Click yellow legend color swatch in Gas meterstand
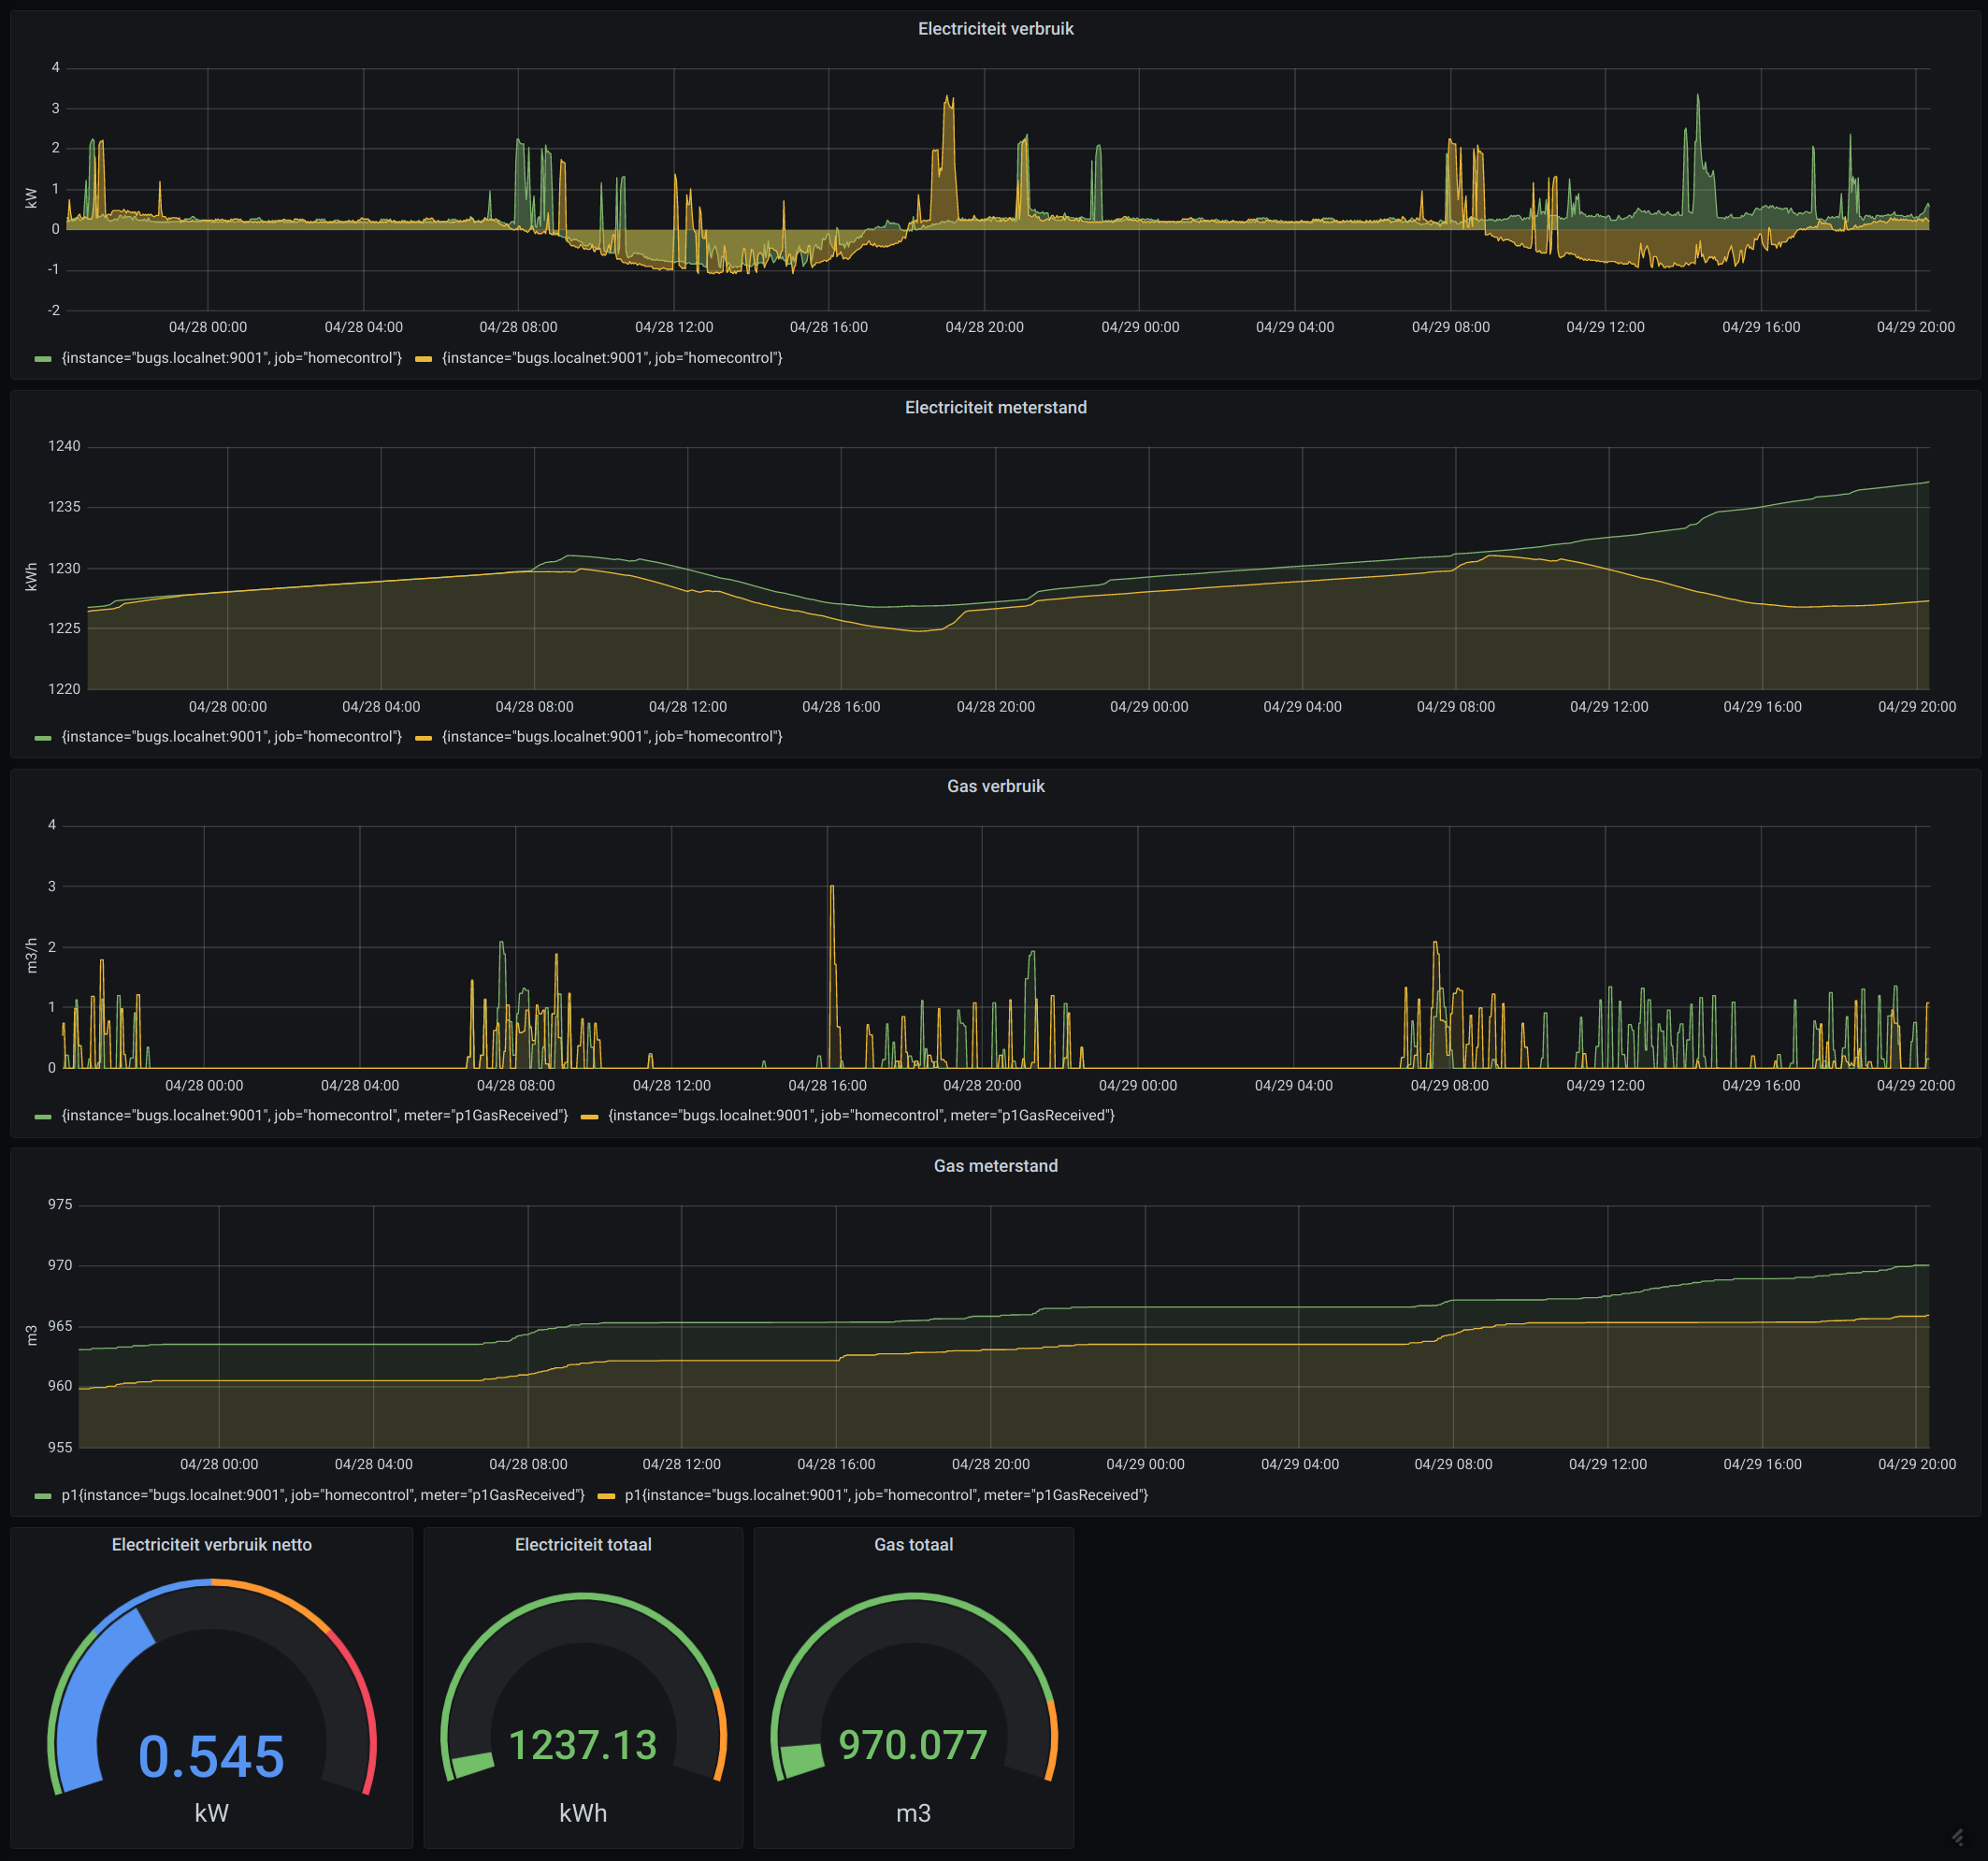Screen dimensions: 1988x1861 pos(606,1496)
